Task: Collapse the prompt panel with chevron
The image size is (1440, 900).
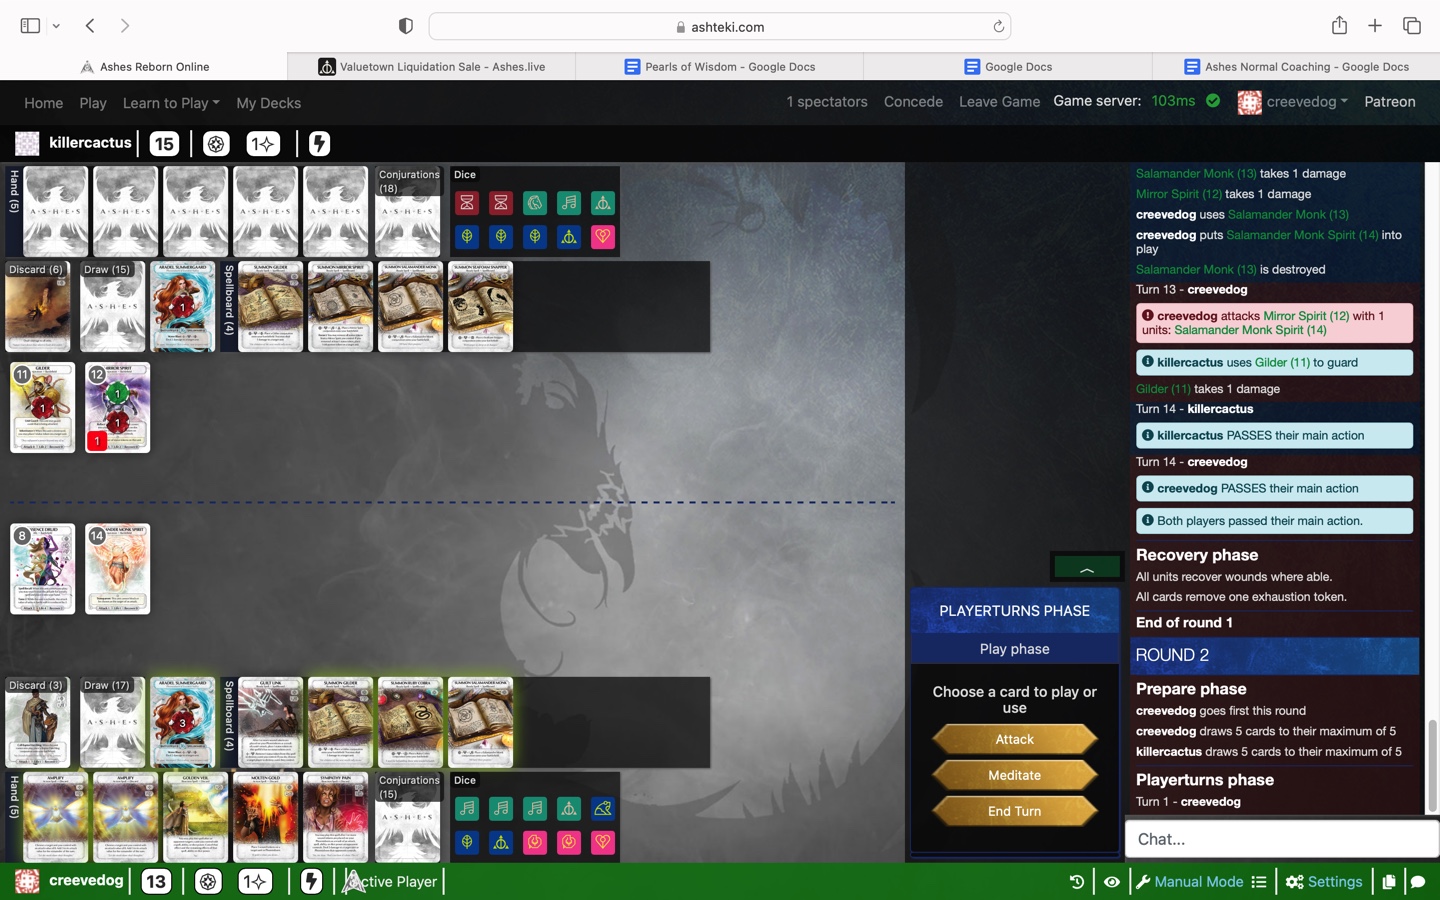Action: 1086,568
